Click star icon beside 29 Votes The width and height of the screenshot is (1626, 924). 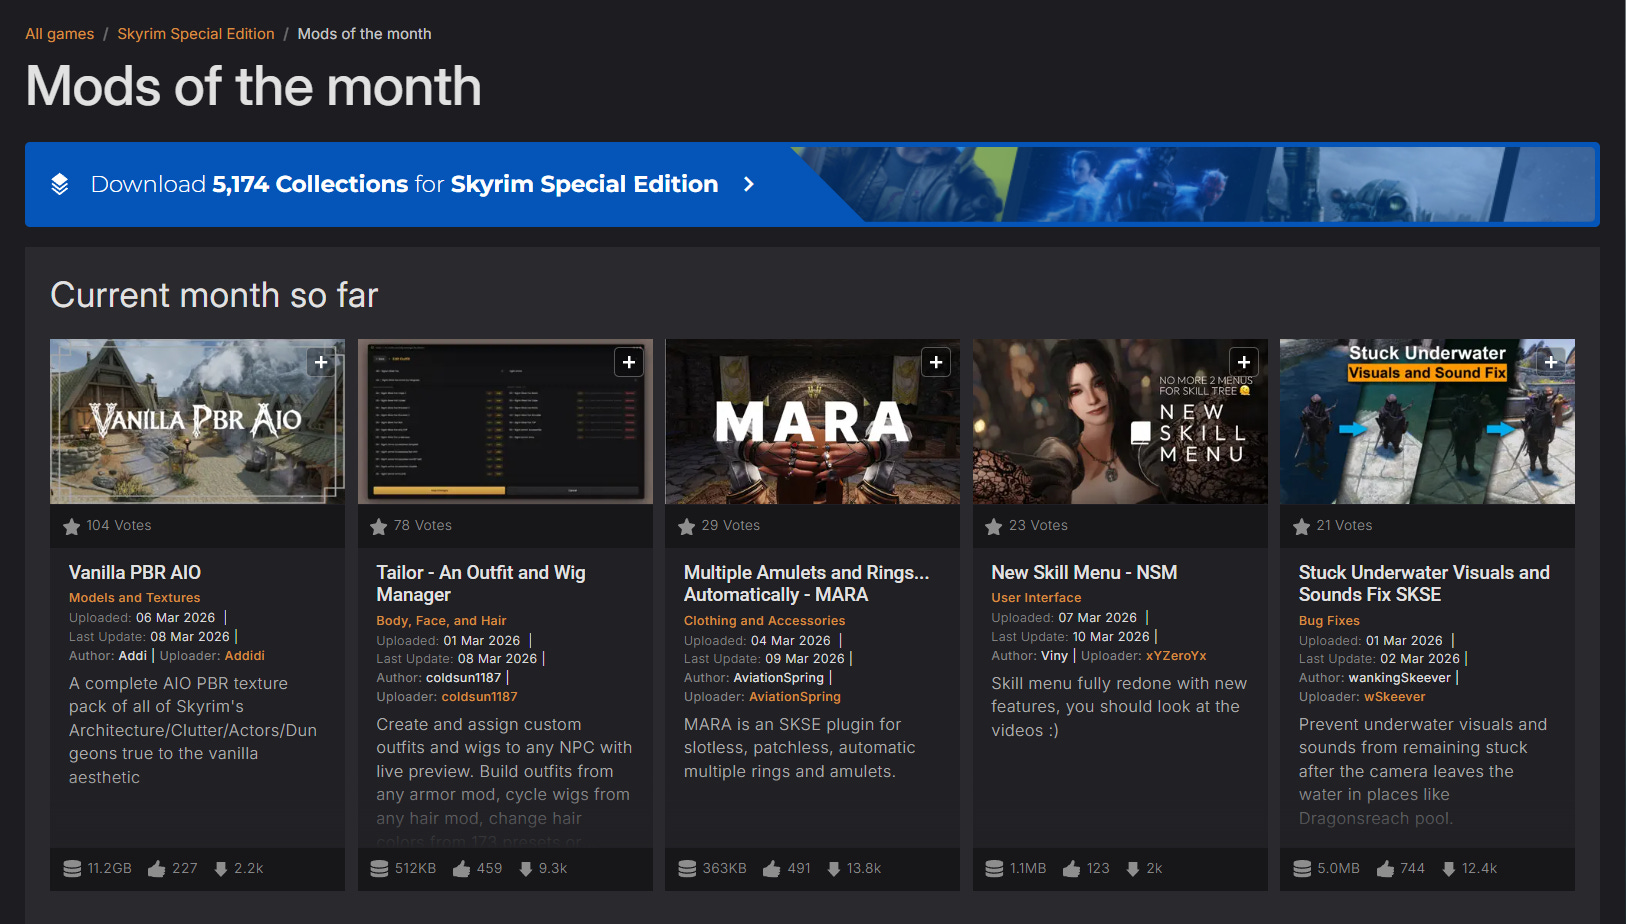tap(687, 526)
